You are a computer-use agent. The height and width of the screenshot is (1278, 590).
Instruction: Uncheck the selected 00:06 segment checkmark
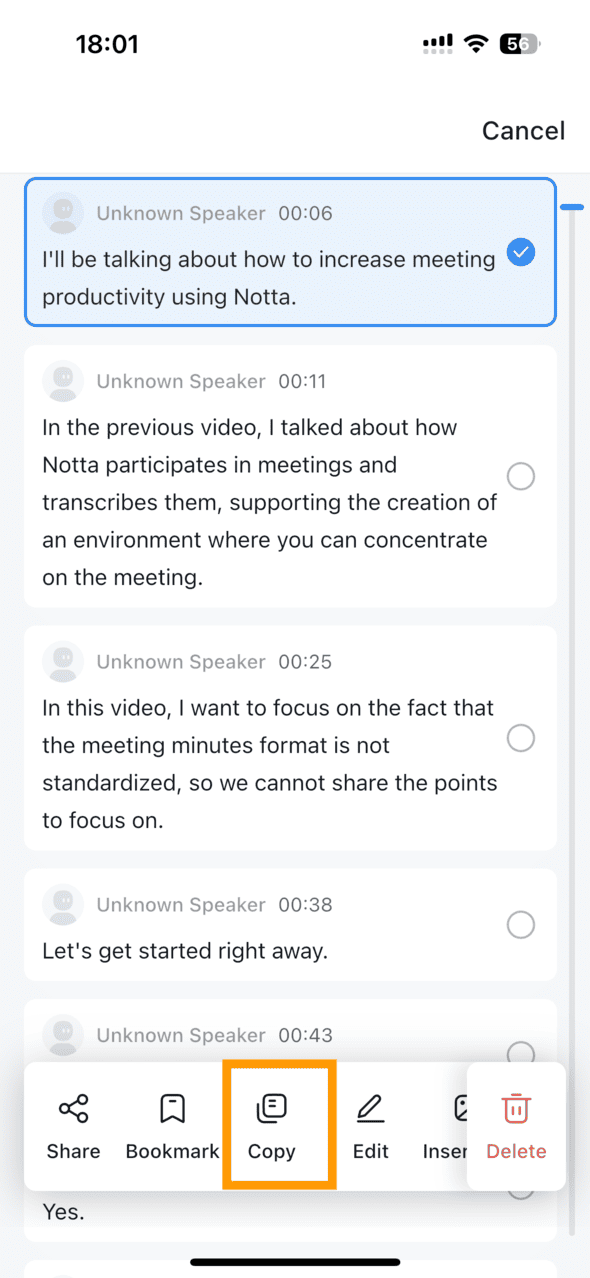tap(521, 252)
